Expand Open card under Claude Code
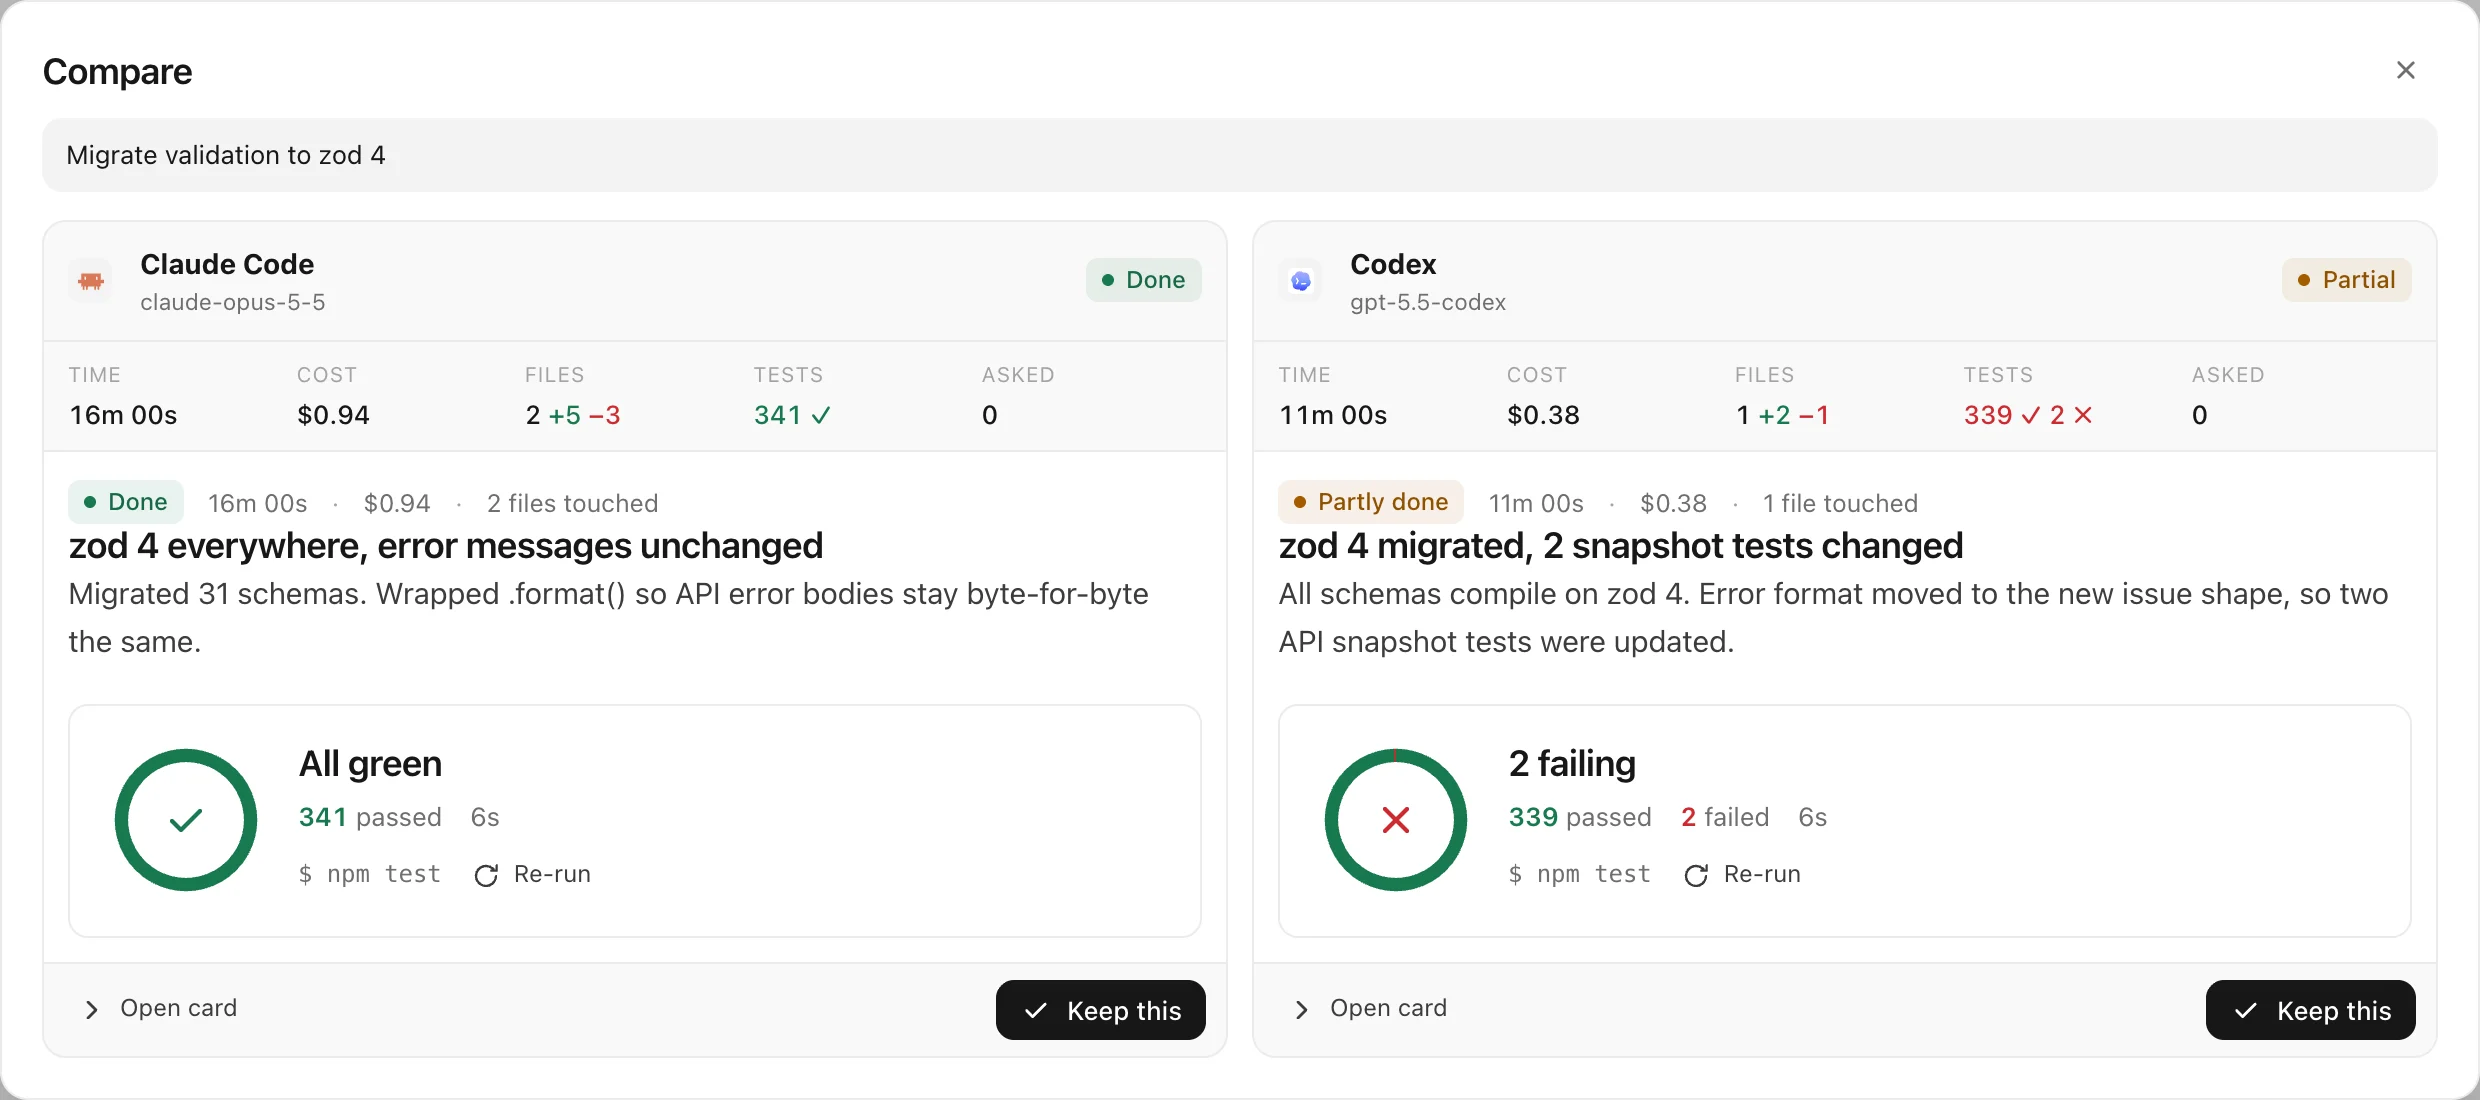This screenshot has height=1100, width=2480. (161, 1008)
